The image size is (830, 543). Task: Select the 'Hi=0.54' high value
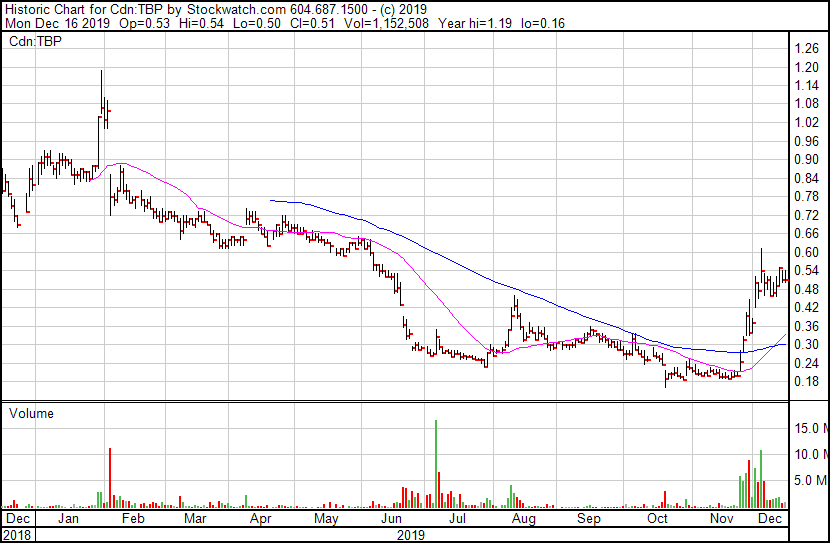pos(201,23)
